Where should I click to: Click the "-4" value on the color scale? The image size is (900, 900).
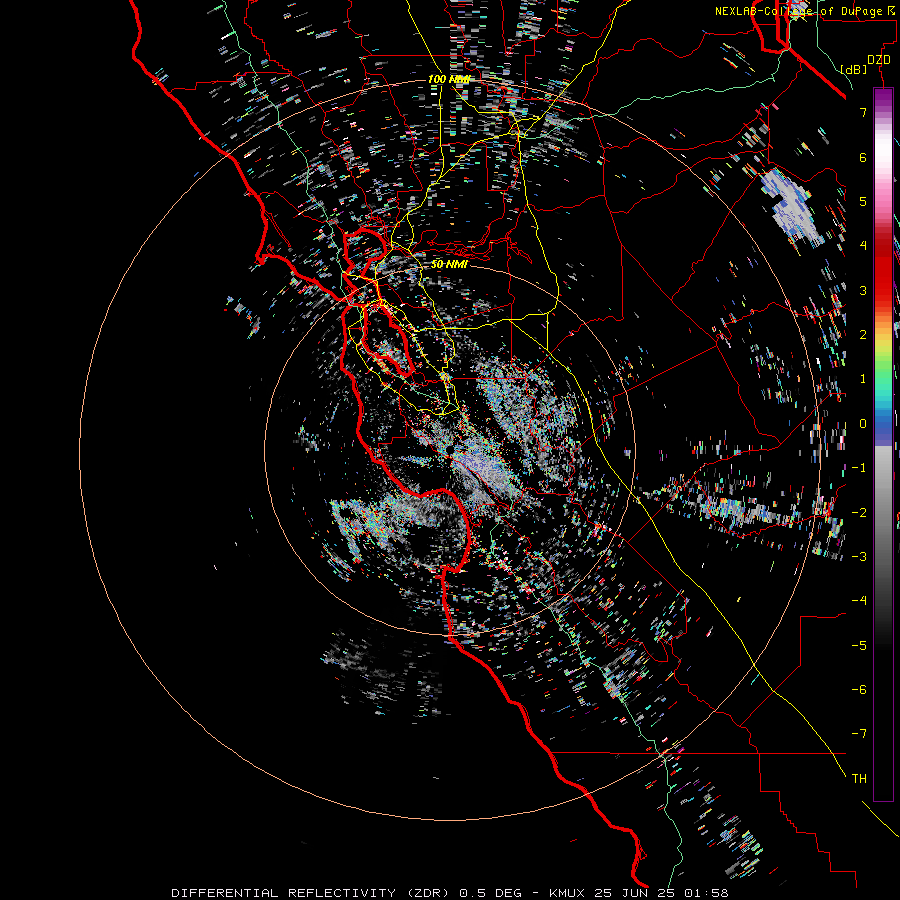tap(859, 600)
